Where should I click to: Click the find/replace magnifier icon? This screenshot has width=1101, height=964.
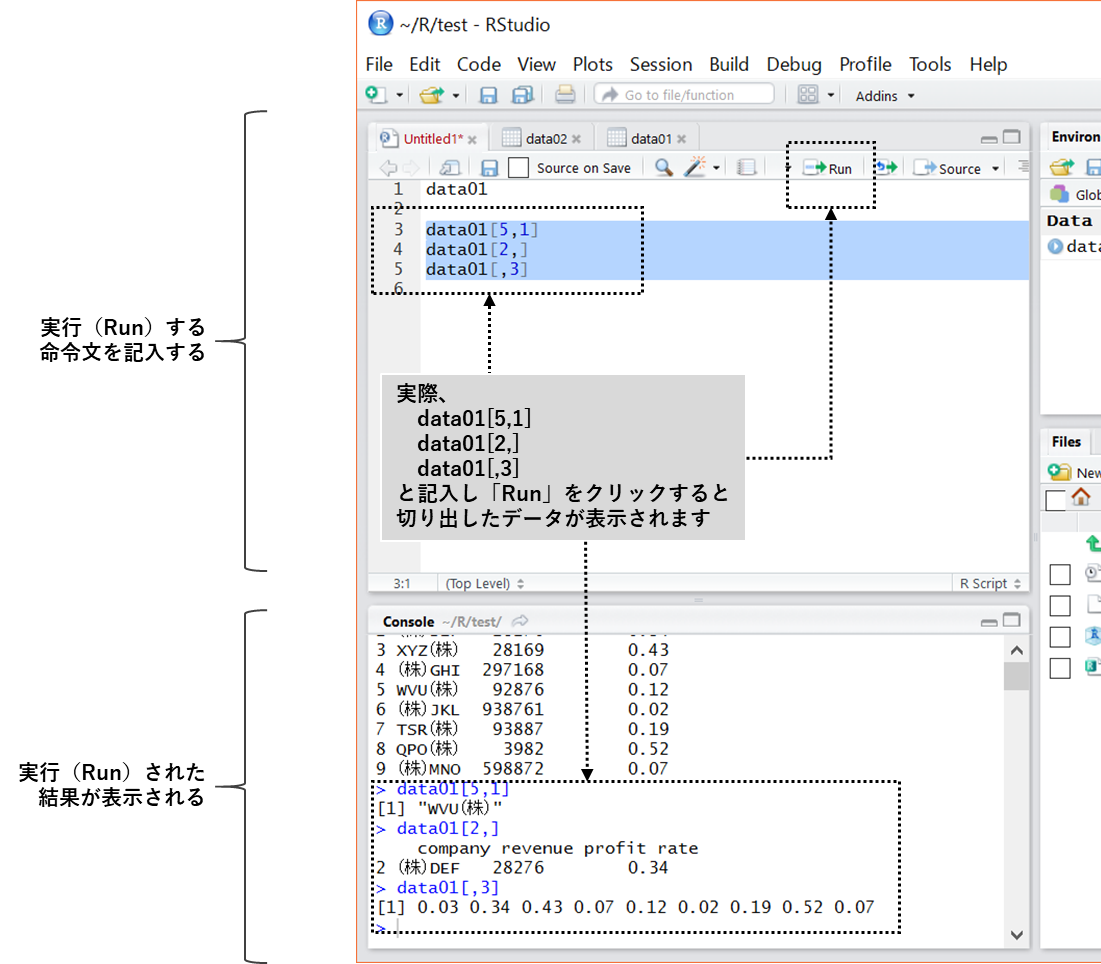coord(663,168)
